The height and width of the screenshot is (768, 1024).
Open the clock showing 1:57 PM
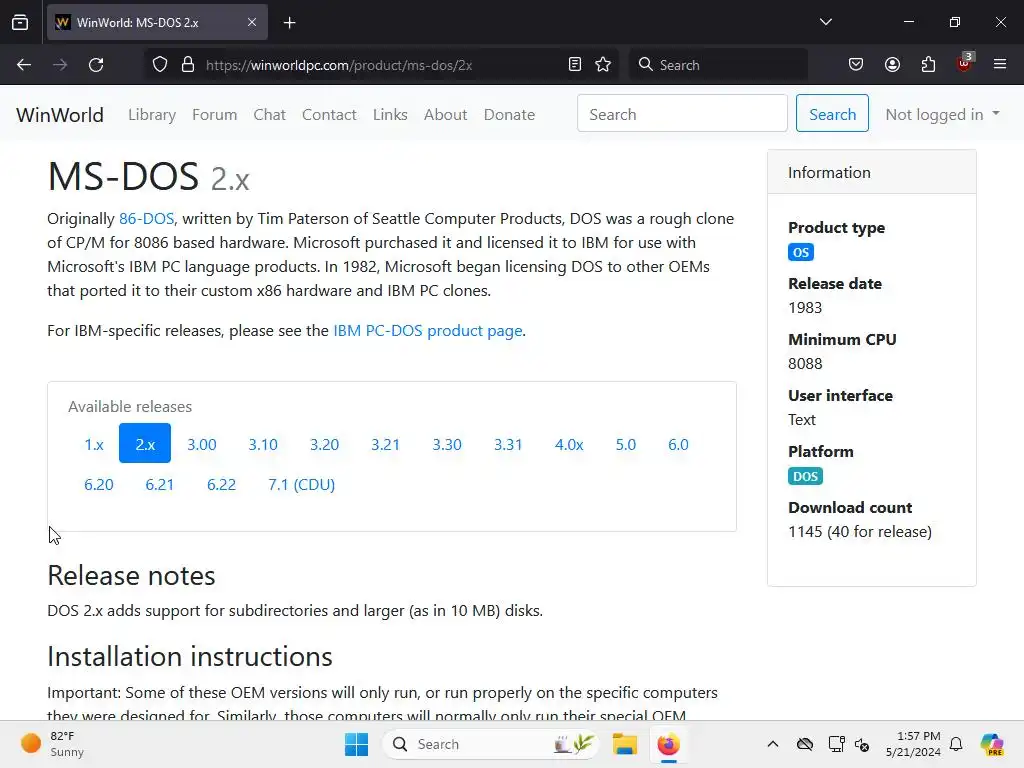(913, 744)
